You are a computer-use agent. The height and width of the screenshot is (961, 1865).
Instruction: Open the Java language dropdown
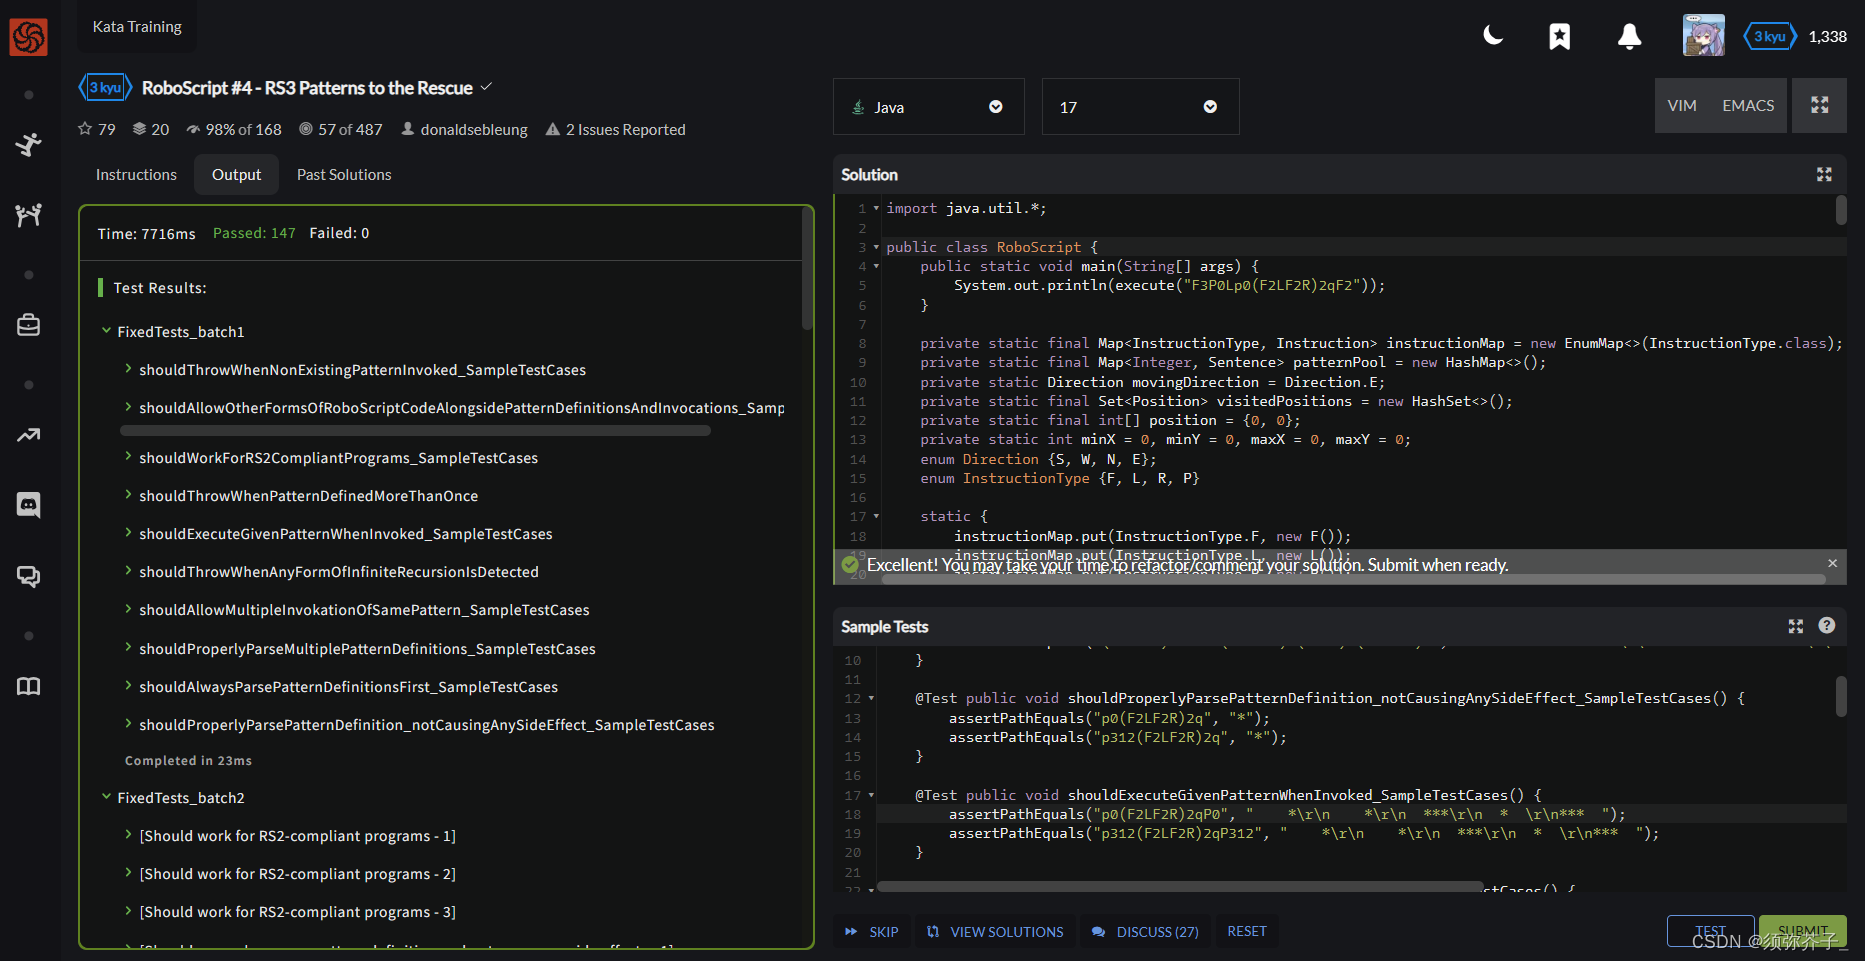(928, 107)
